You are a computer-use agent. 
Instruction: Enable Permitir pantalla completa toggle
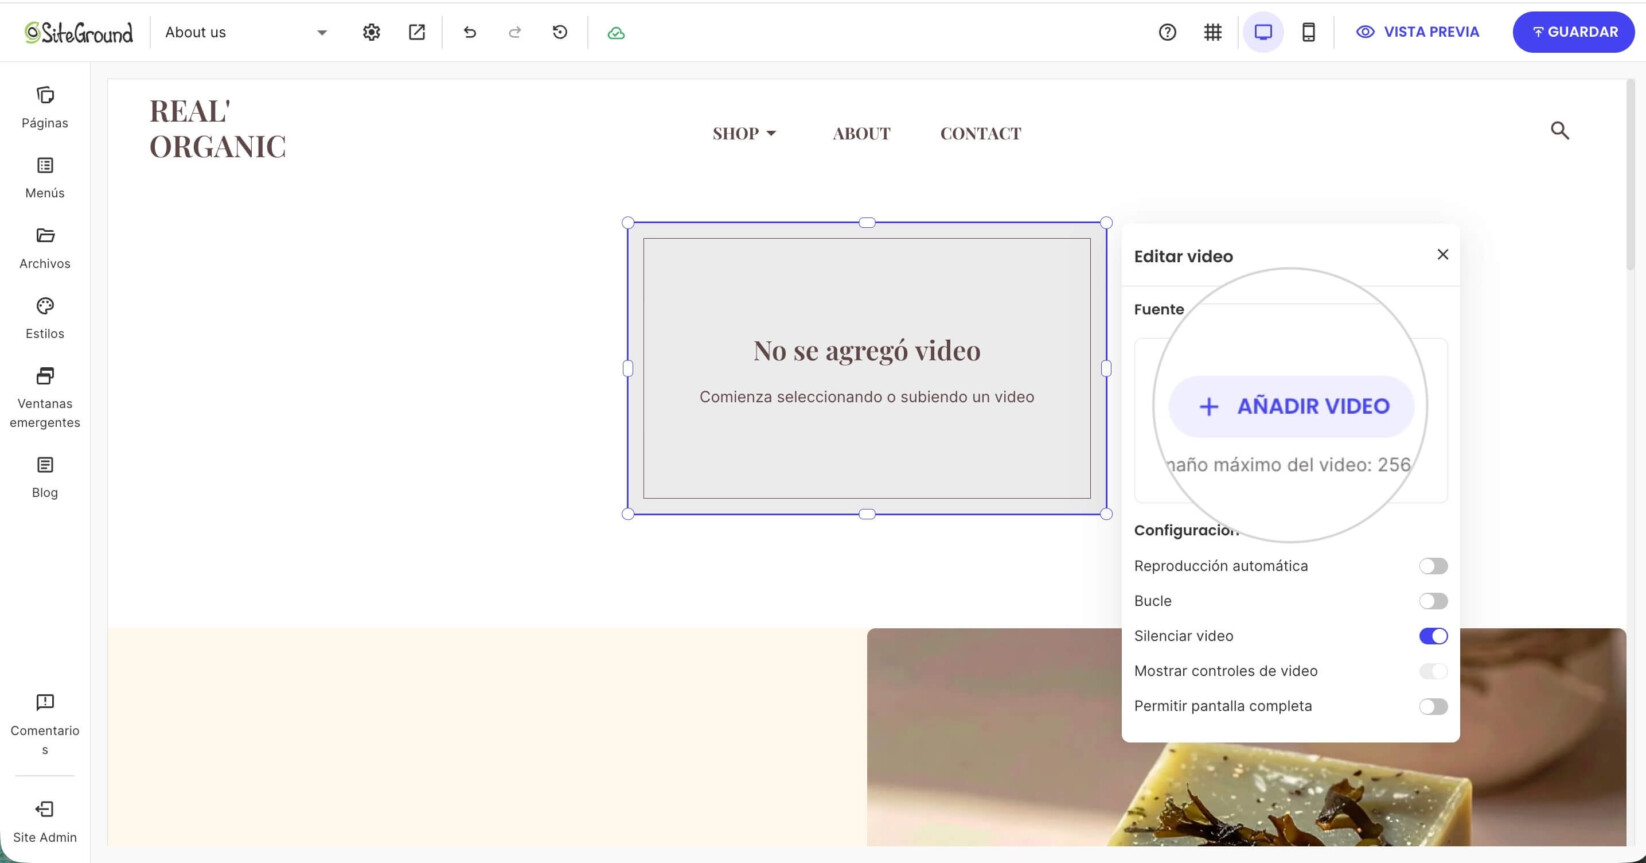point(1433,706)
